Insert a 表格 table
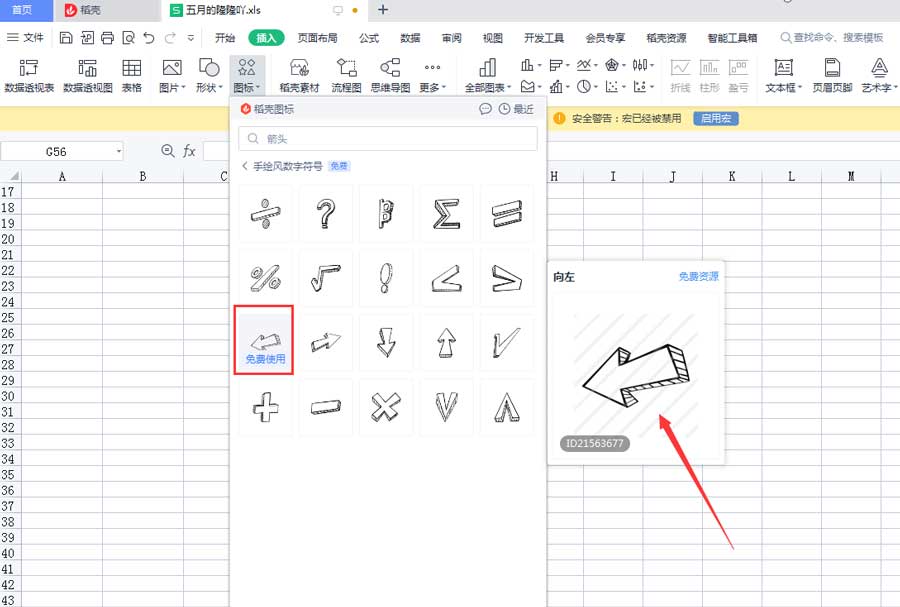 (x=131, y=75)
